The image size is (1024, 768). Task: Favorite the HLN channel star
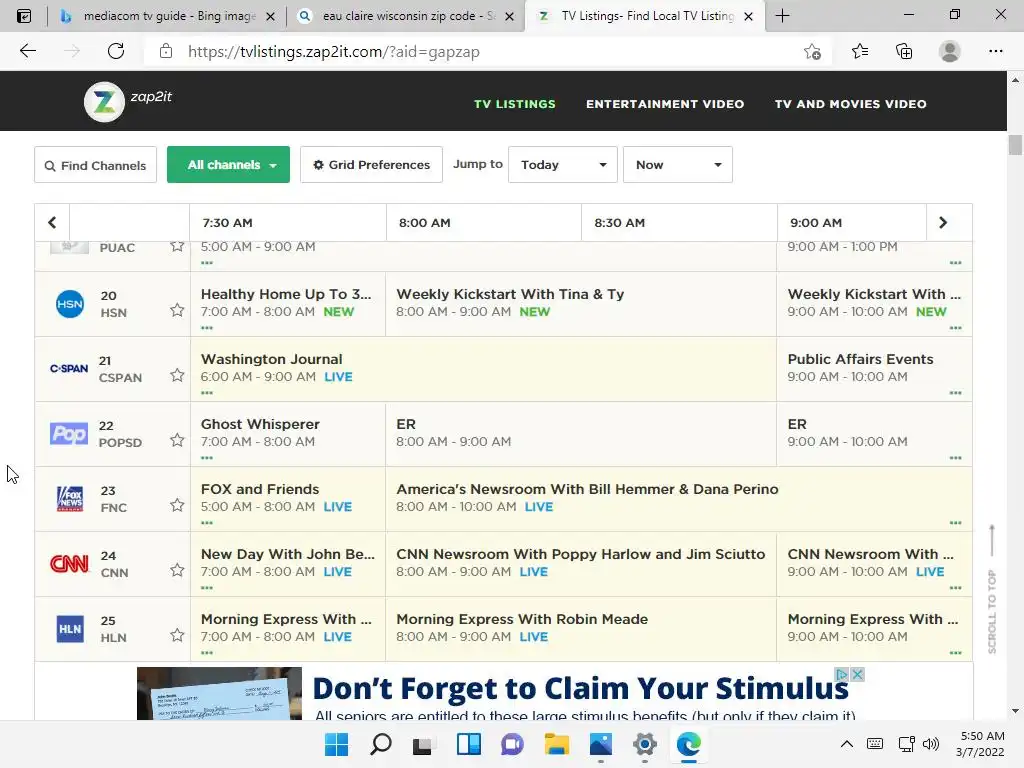point(177,635)
